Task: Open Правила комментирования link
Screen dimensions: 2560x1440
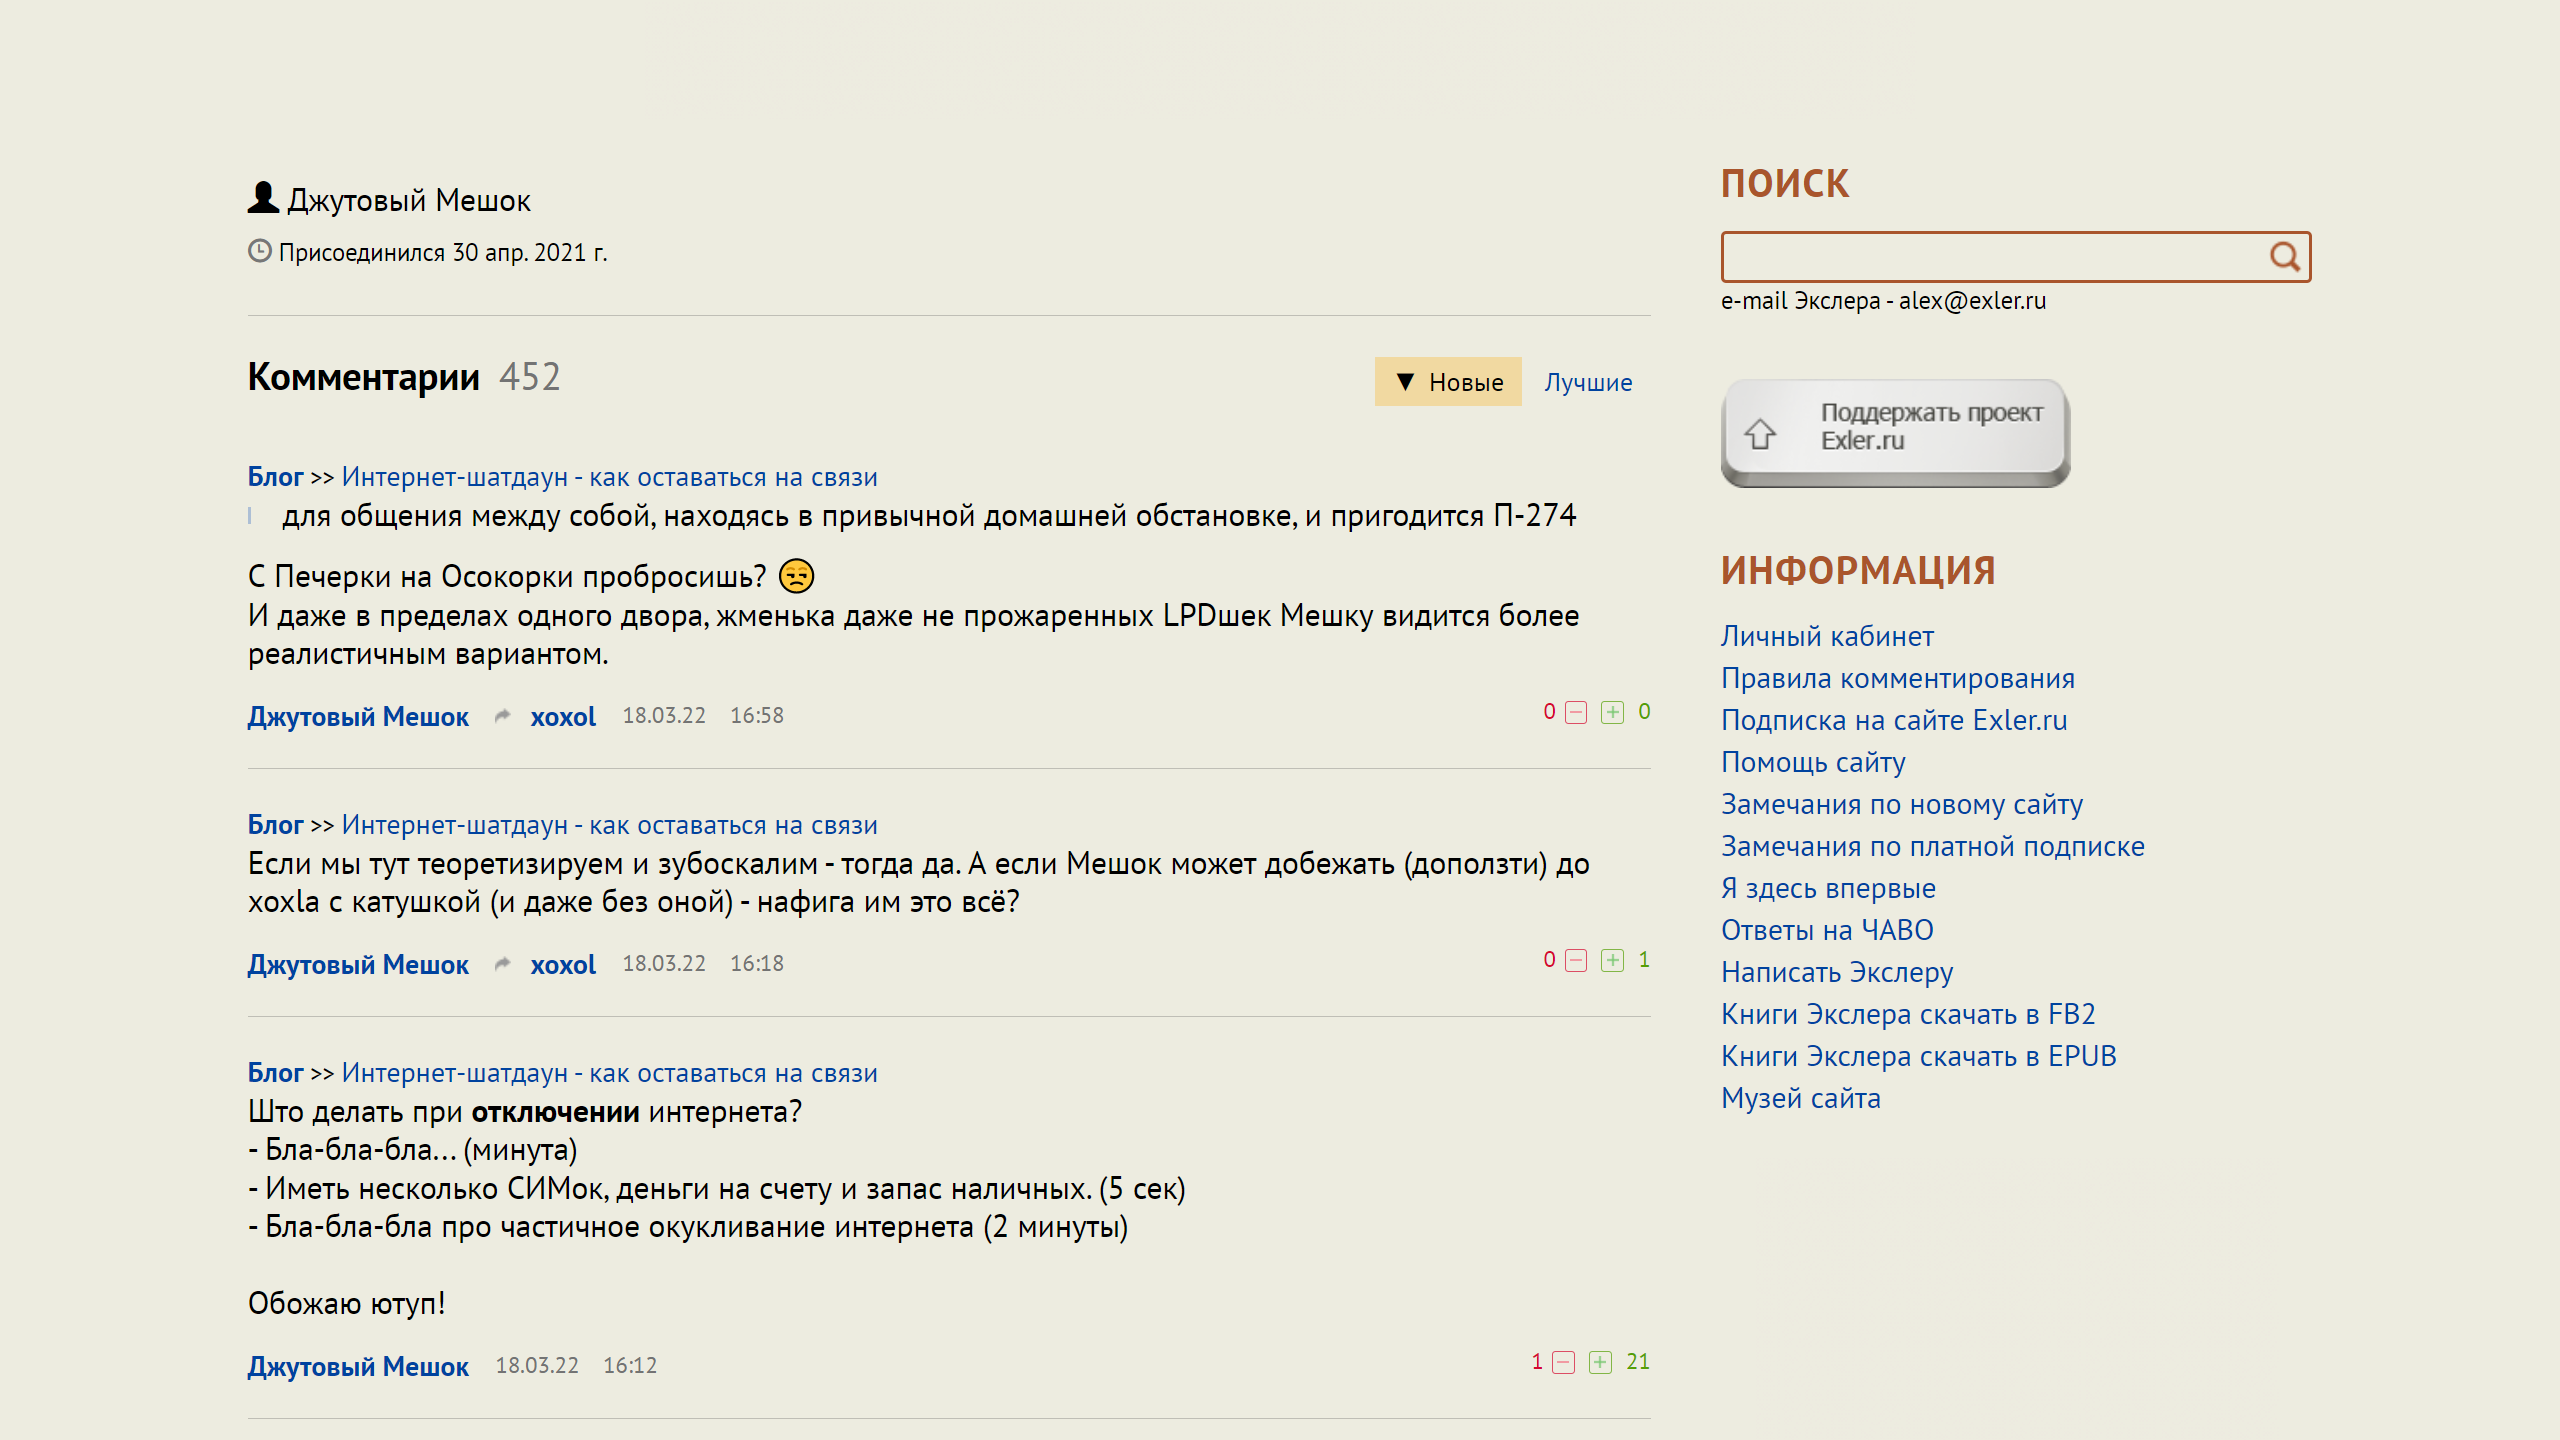Action: pos(1897,678)
